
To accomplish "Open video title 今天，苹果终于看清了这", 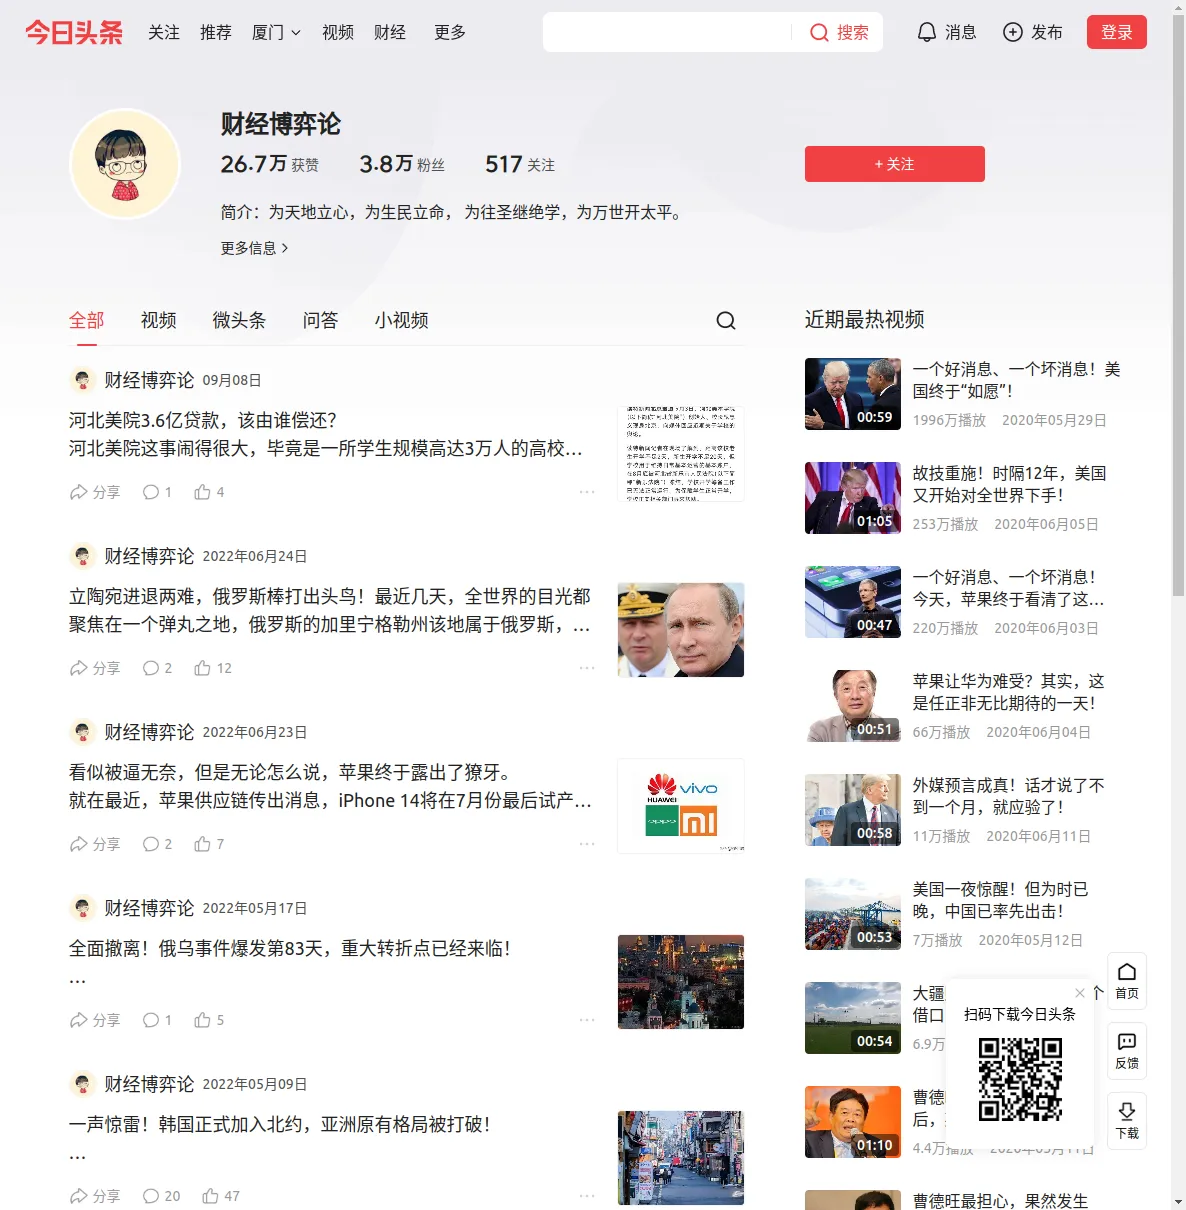I will pos(1008,588).
